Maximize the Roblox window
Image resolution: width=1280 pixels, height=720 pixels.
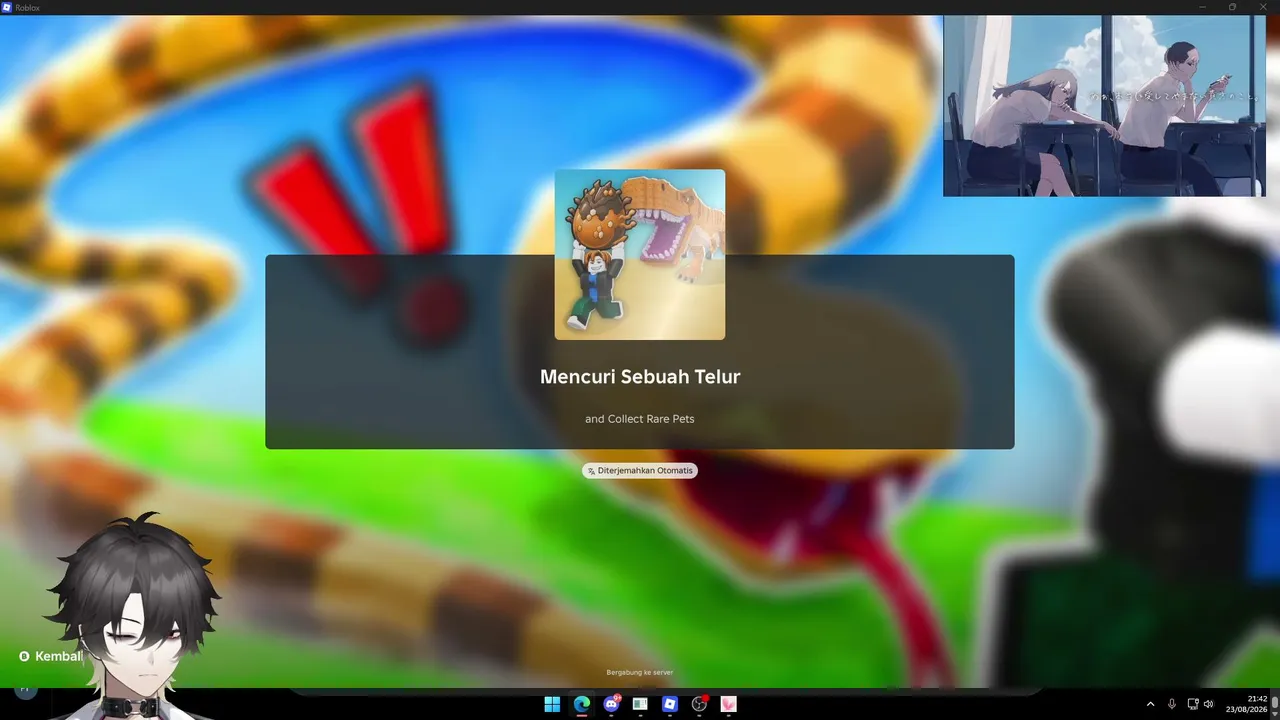[x=1232, y=7]
